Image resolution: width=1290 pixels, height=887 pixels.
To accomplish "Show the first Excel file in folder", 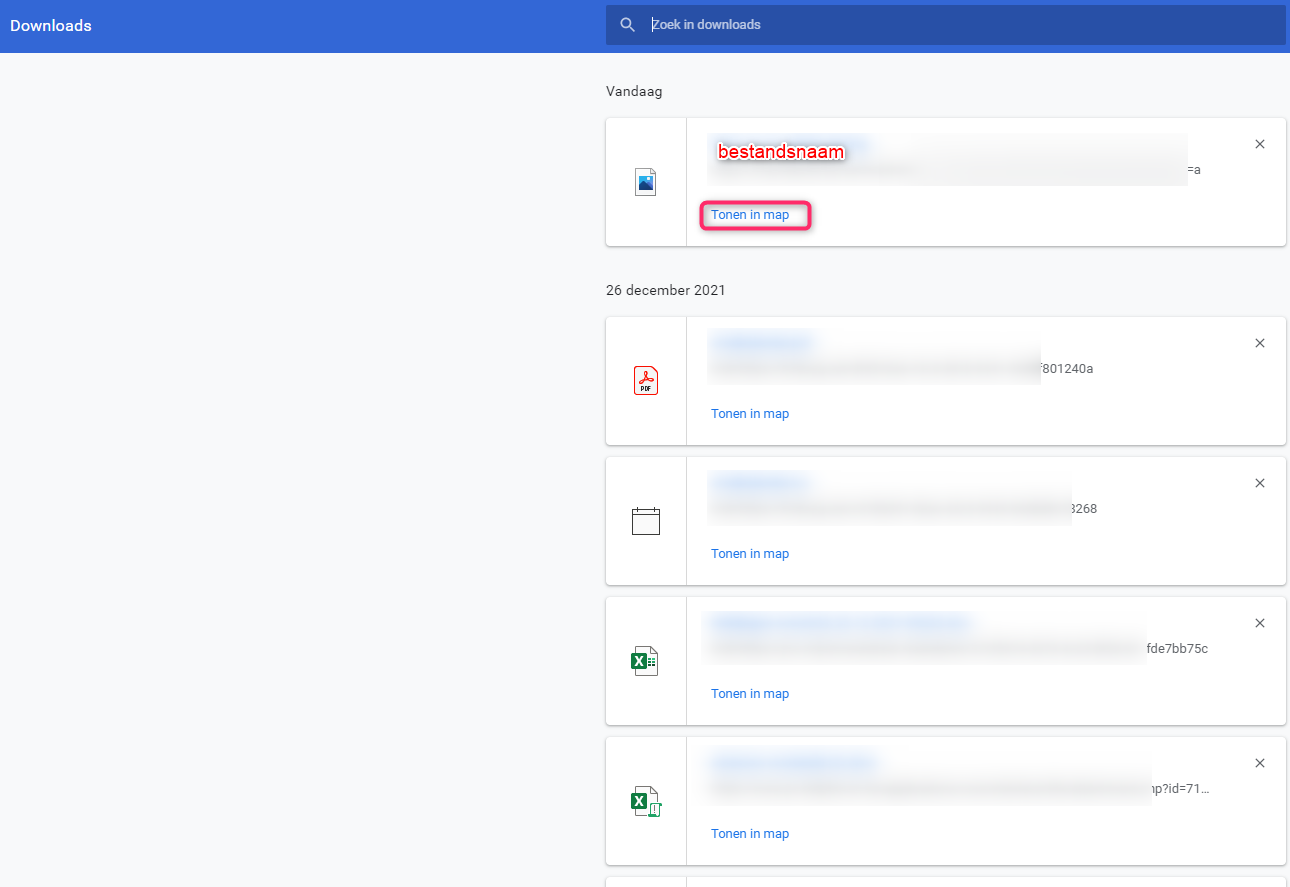I will point(750,694).
